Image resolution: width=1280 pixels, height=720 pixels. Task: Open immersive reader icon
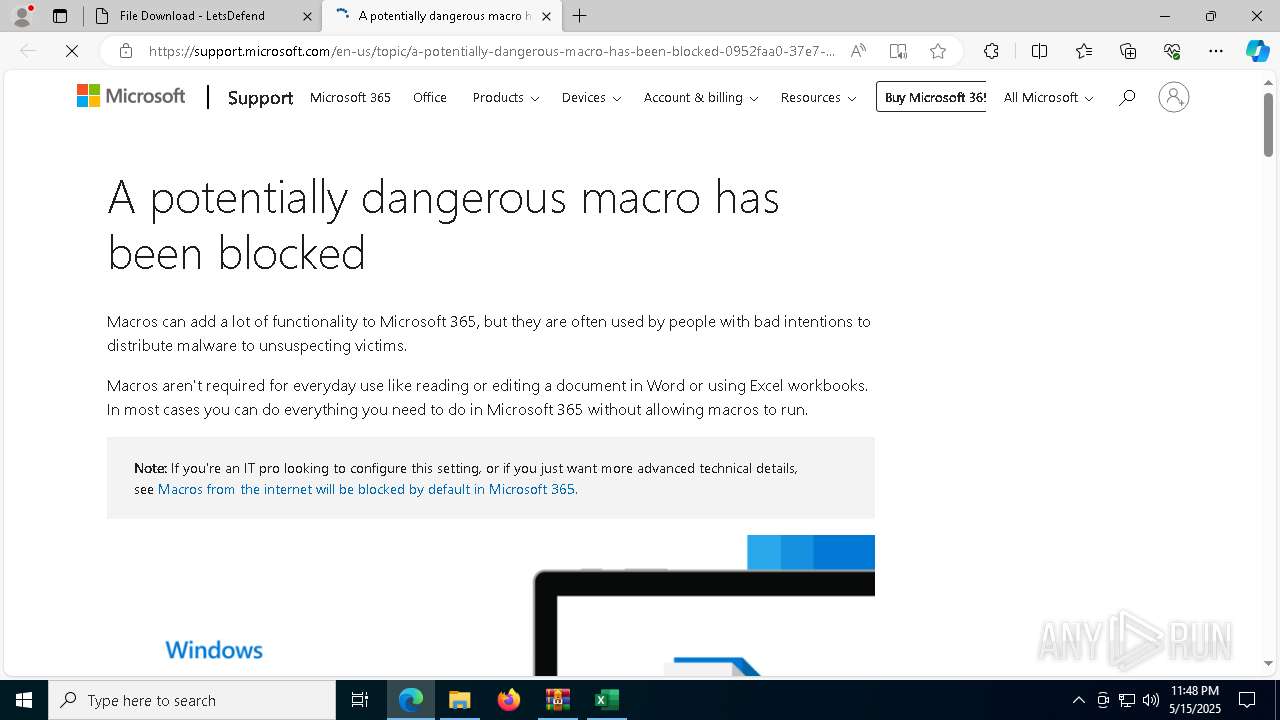(x=898, y=51)
